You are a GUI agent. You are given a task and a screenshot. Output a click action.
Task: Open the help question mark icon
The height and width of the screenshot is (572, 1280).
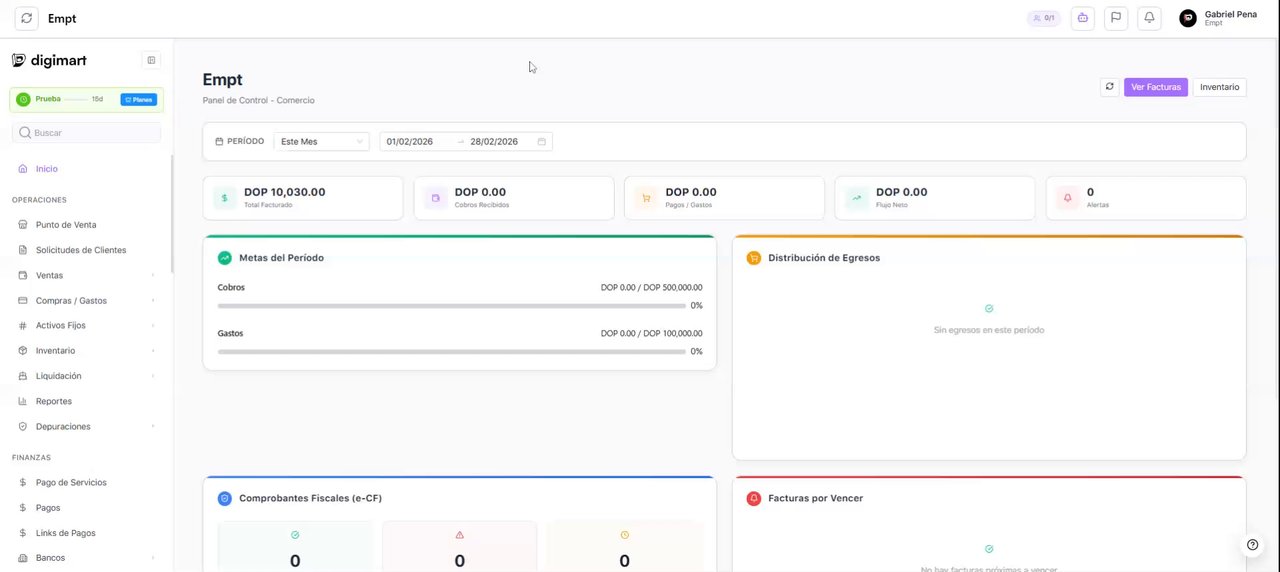click(1252, 545)
